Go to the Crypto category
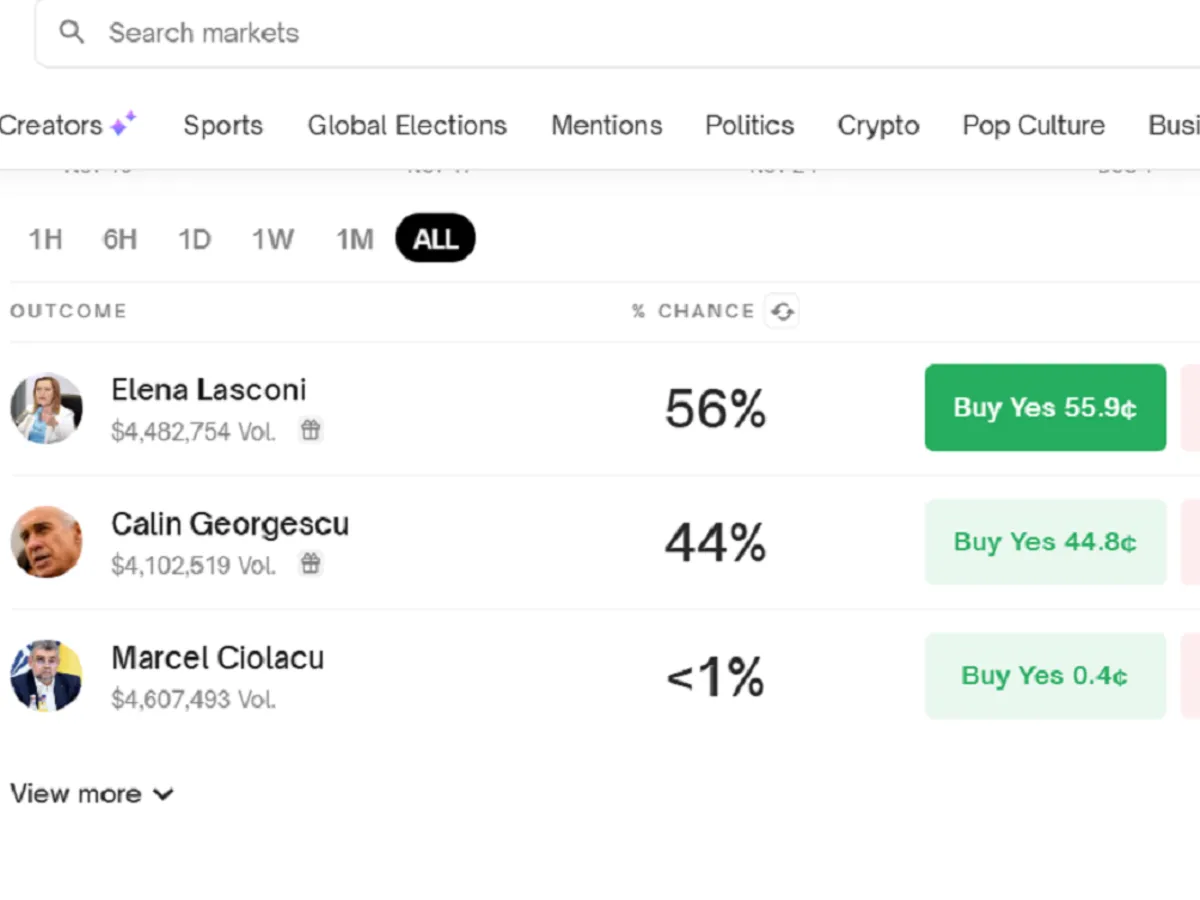The width and height of the screenshot is (1200, 900). point(878,125)
